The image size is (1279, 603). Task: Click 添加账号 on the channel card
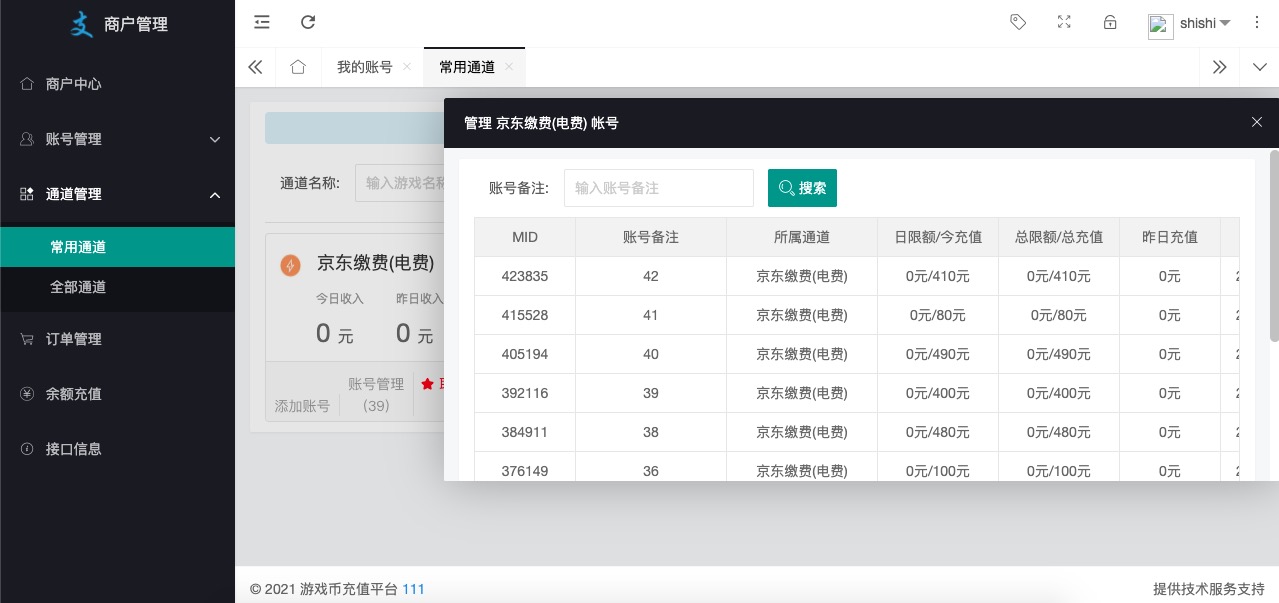[302, 406]
